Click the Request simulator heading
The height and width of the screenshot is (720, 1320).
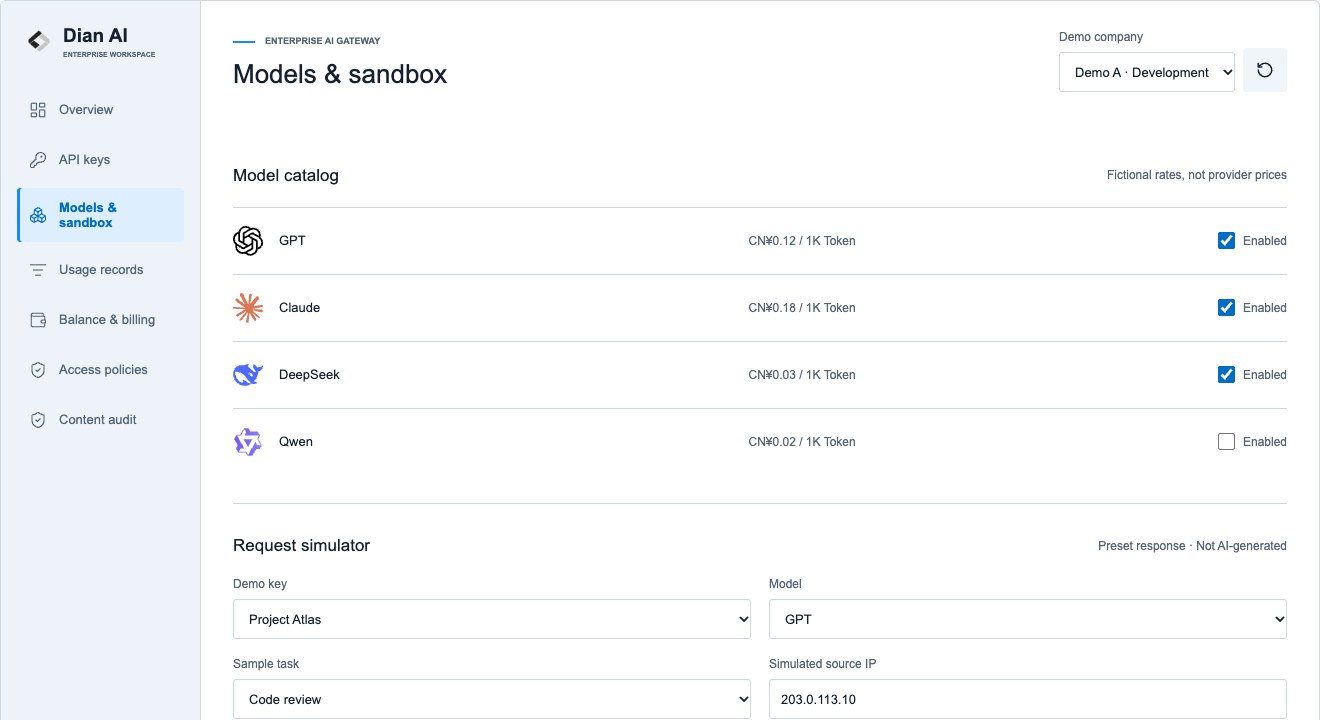pyautogui.click(x=301, y=546)
